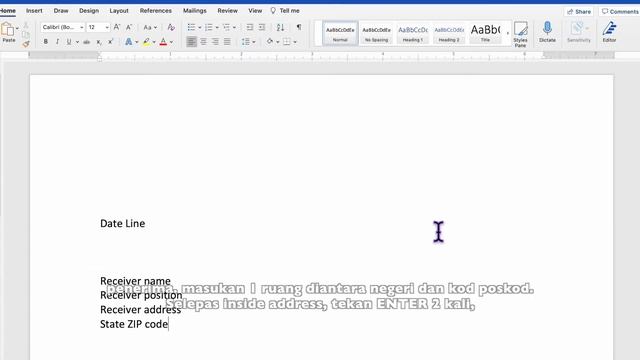Increase paragraph indent
Screen dimensions: 640x360
262,27
